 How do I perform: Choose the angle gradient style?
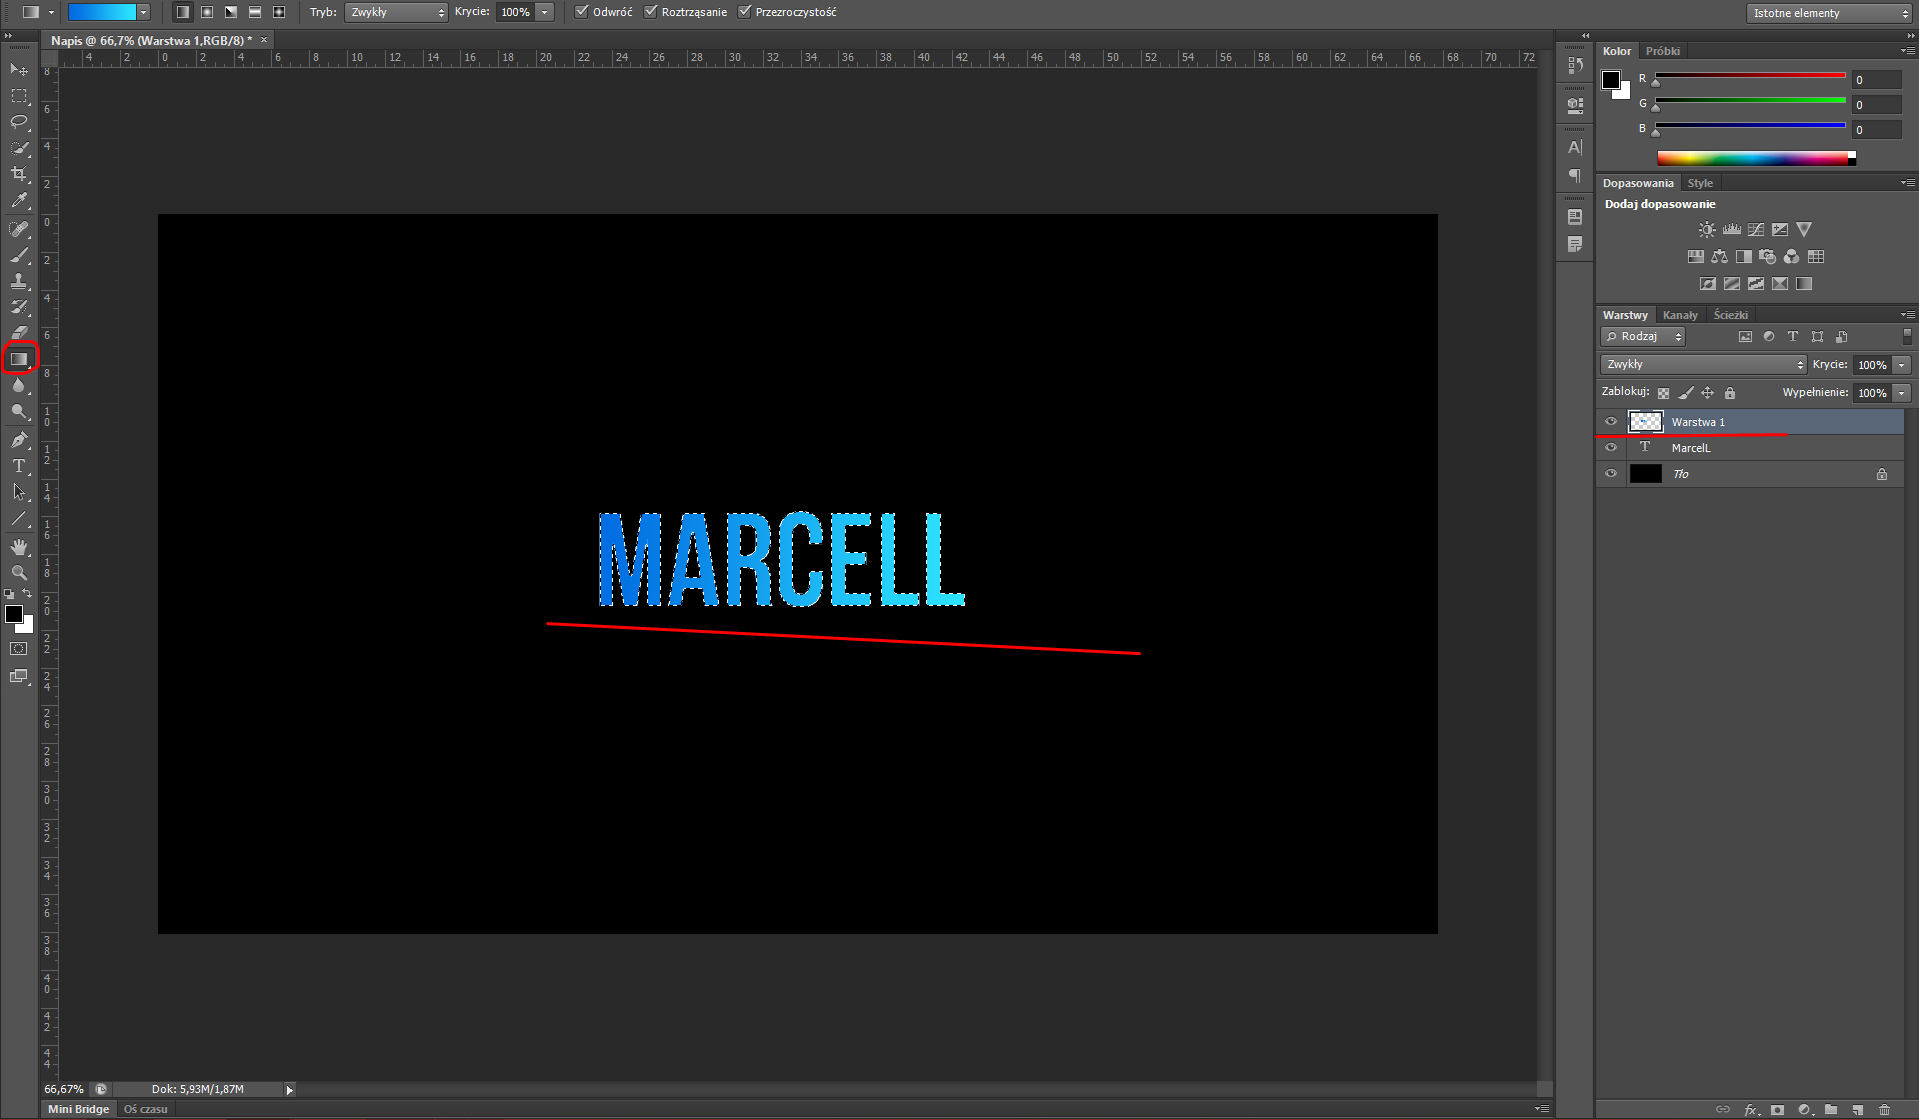(x=231, y=12)
